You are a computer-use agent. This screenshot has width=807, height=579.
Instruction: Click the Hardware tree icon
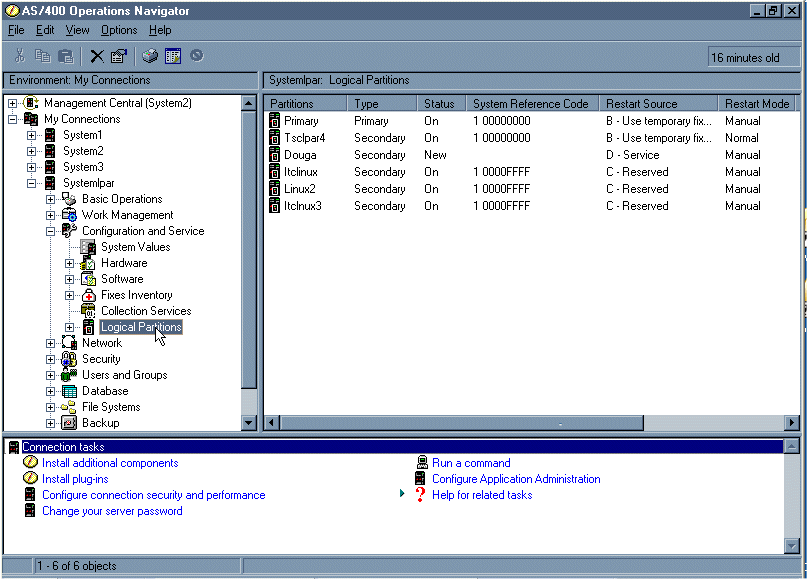pyautogui.click(x=88, y=263)
